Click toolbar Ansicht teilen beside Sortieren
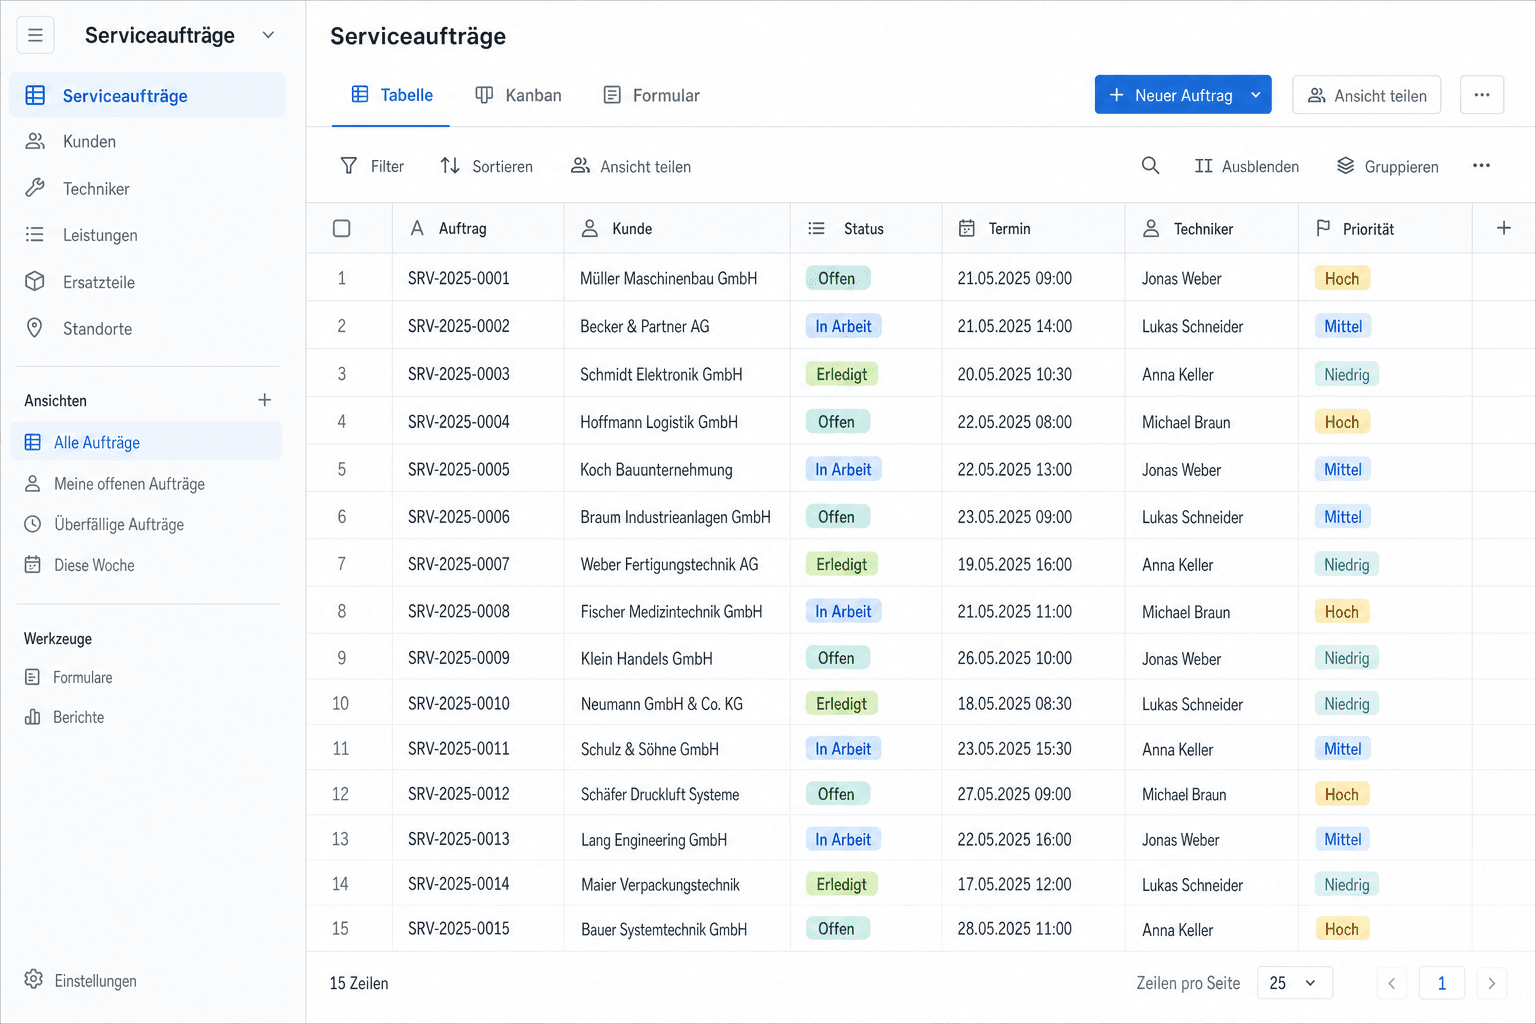Viewport: 1536px width, 1024px height. click(x=631, y=166)
